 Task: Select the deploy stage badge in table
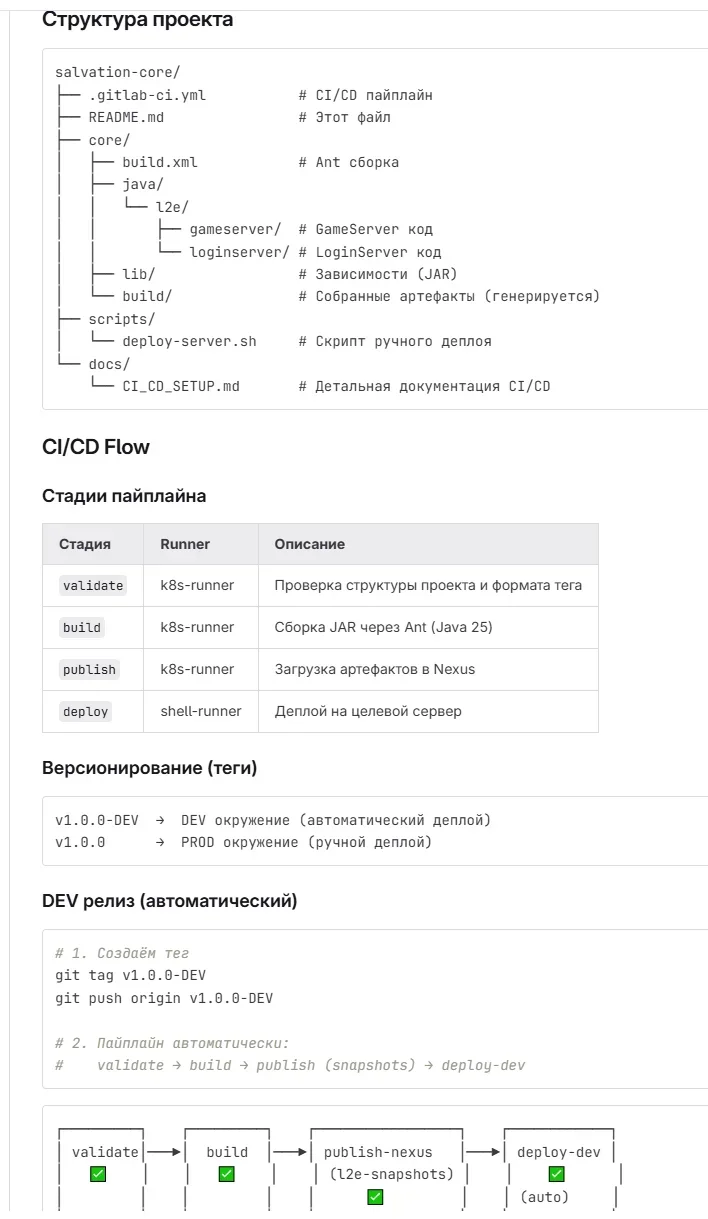point(85,712)
